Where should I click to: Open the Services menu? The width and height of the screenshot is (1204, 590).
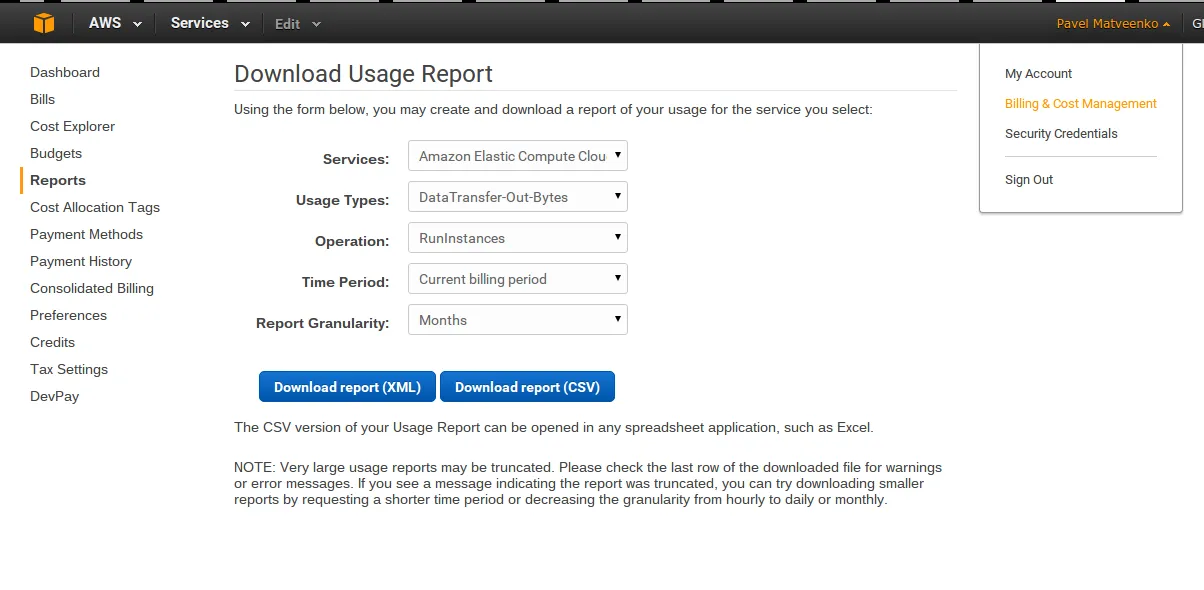[x=210, y=23]
